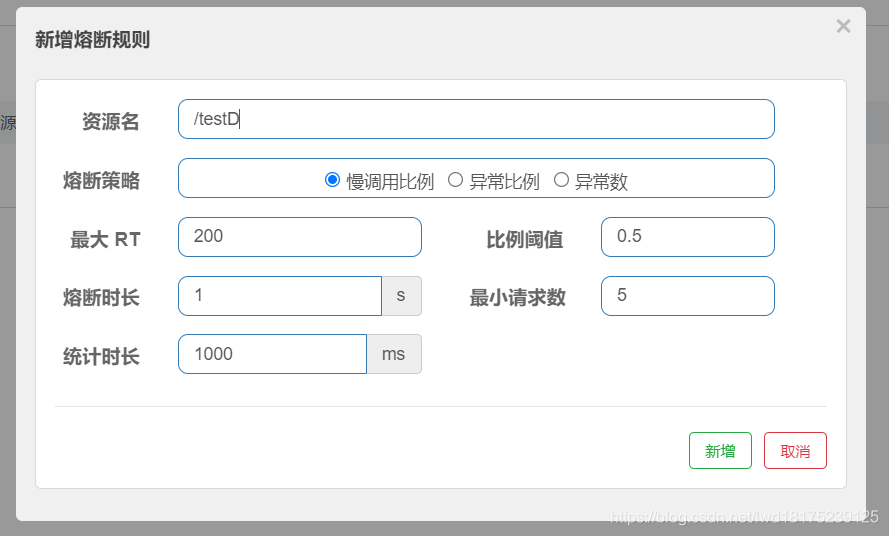Click the 资源名 field label
889x536 pixels.
[x=111, y=121]
